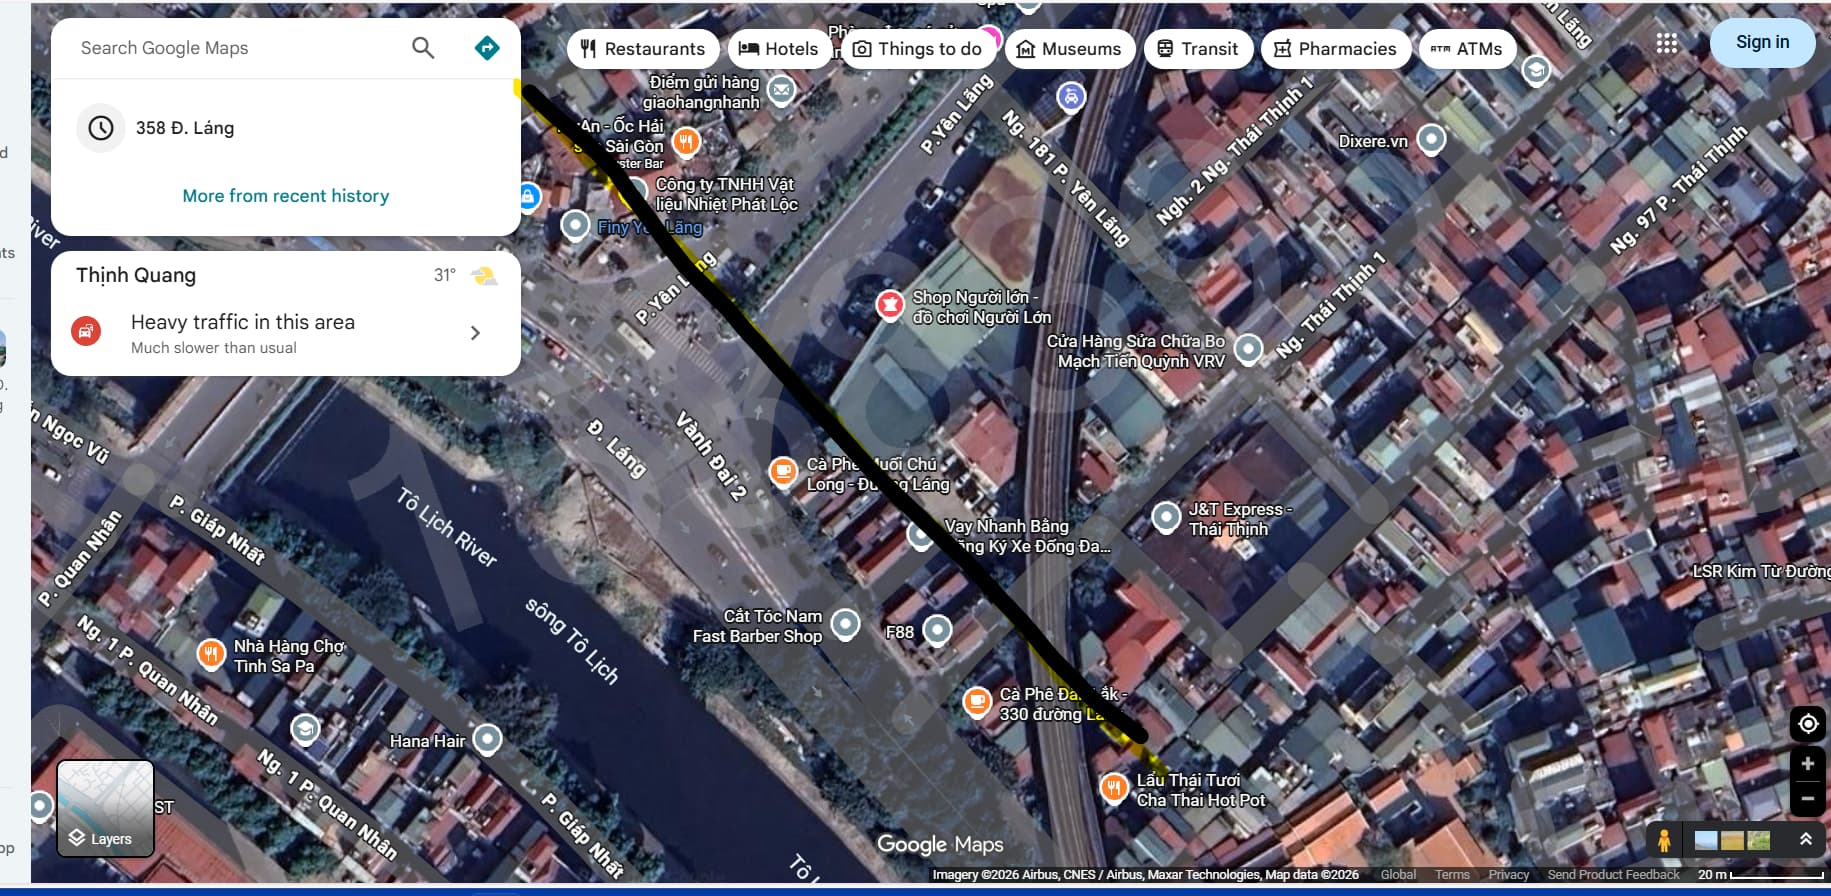The width and height of the screenshot is (1831, 896).
Task: Click the Cắt Tóc Nam Fast Barber Shop pin
Action: [x=846, y=624]
